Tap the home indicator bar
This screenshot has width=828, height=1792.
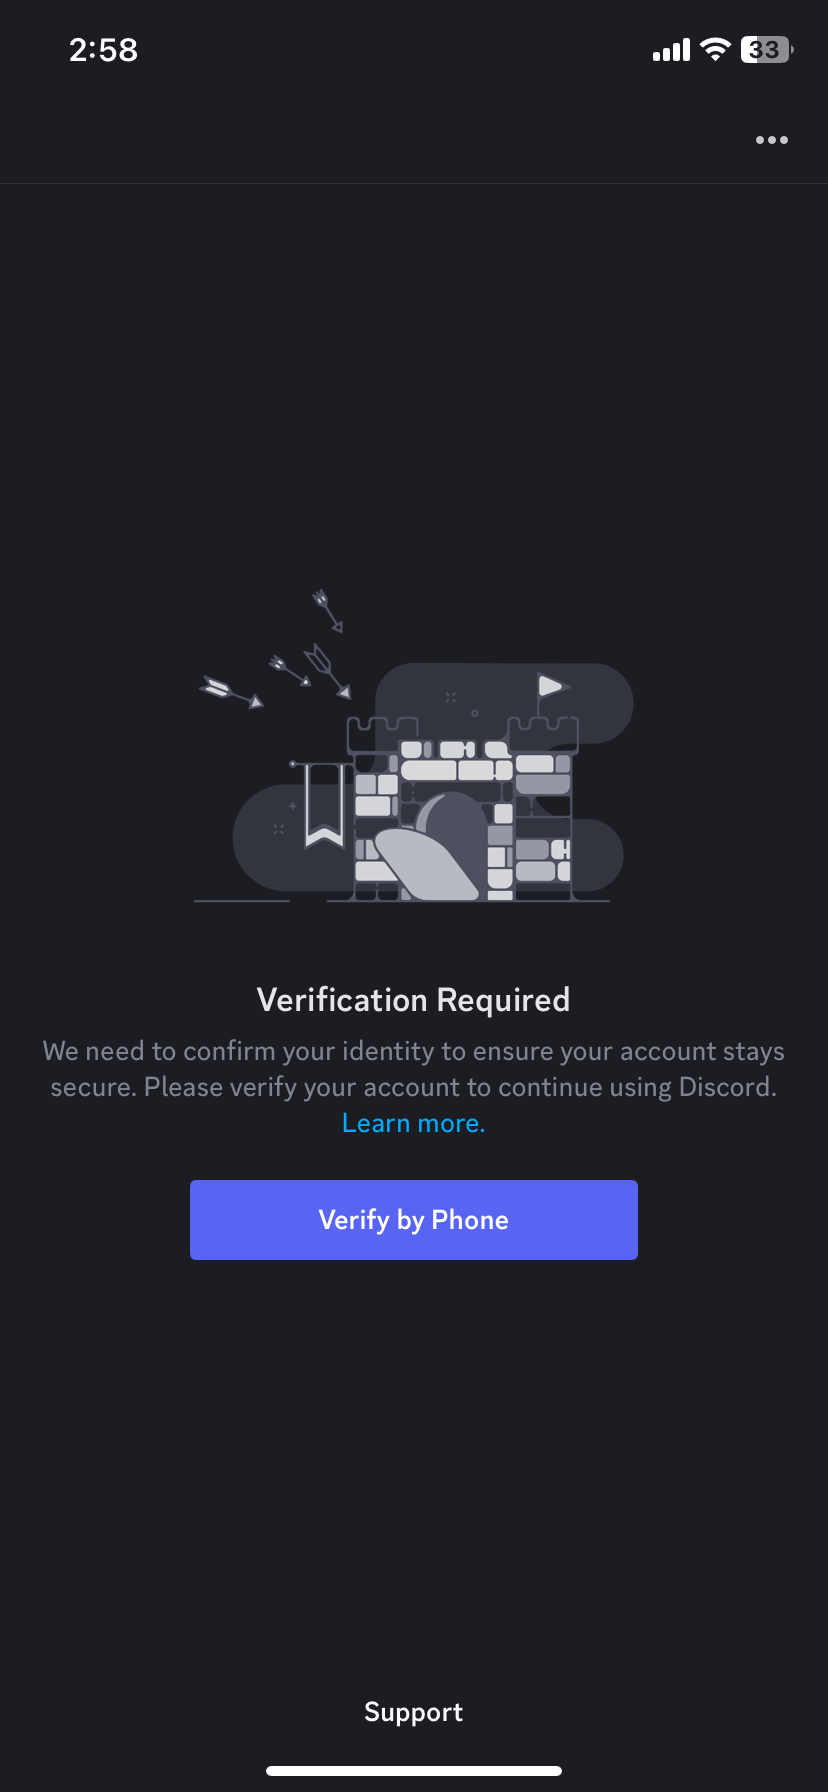pyautogui.click(x=413, y=1770)
